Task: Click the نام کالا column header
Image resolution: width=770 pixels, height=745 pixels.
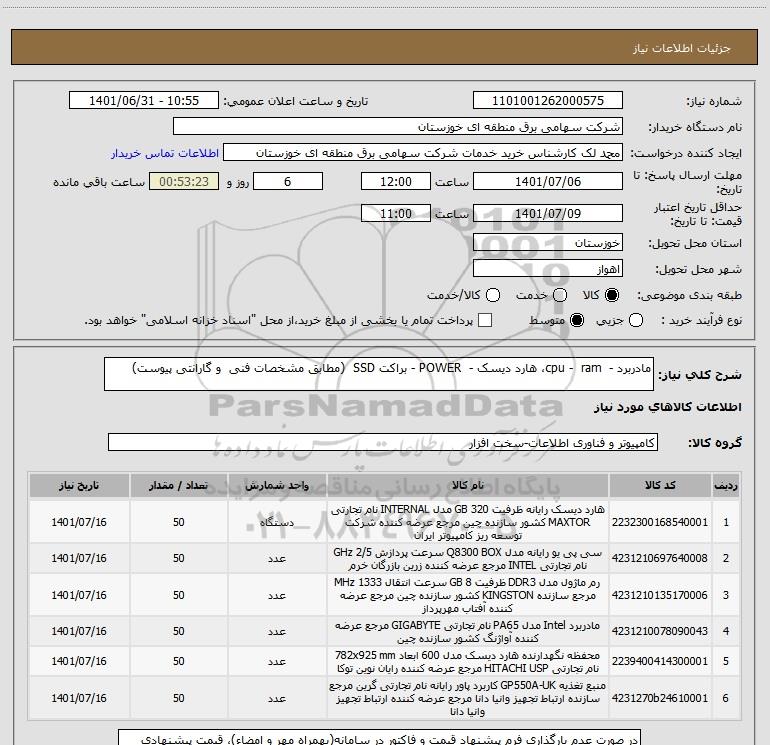Action: click(x=467, y=486)
